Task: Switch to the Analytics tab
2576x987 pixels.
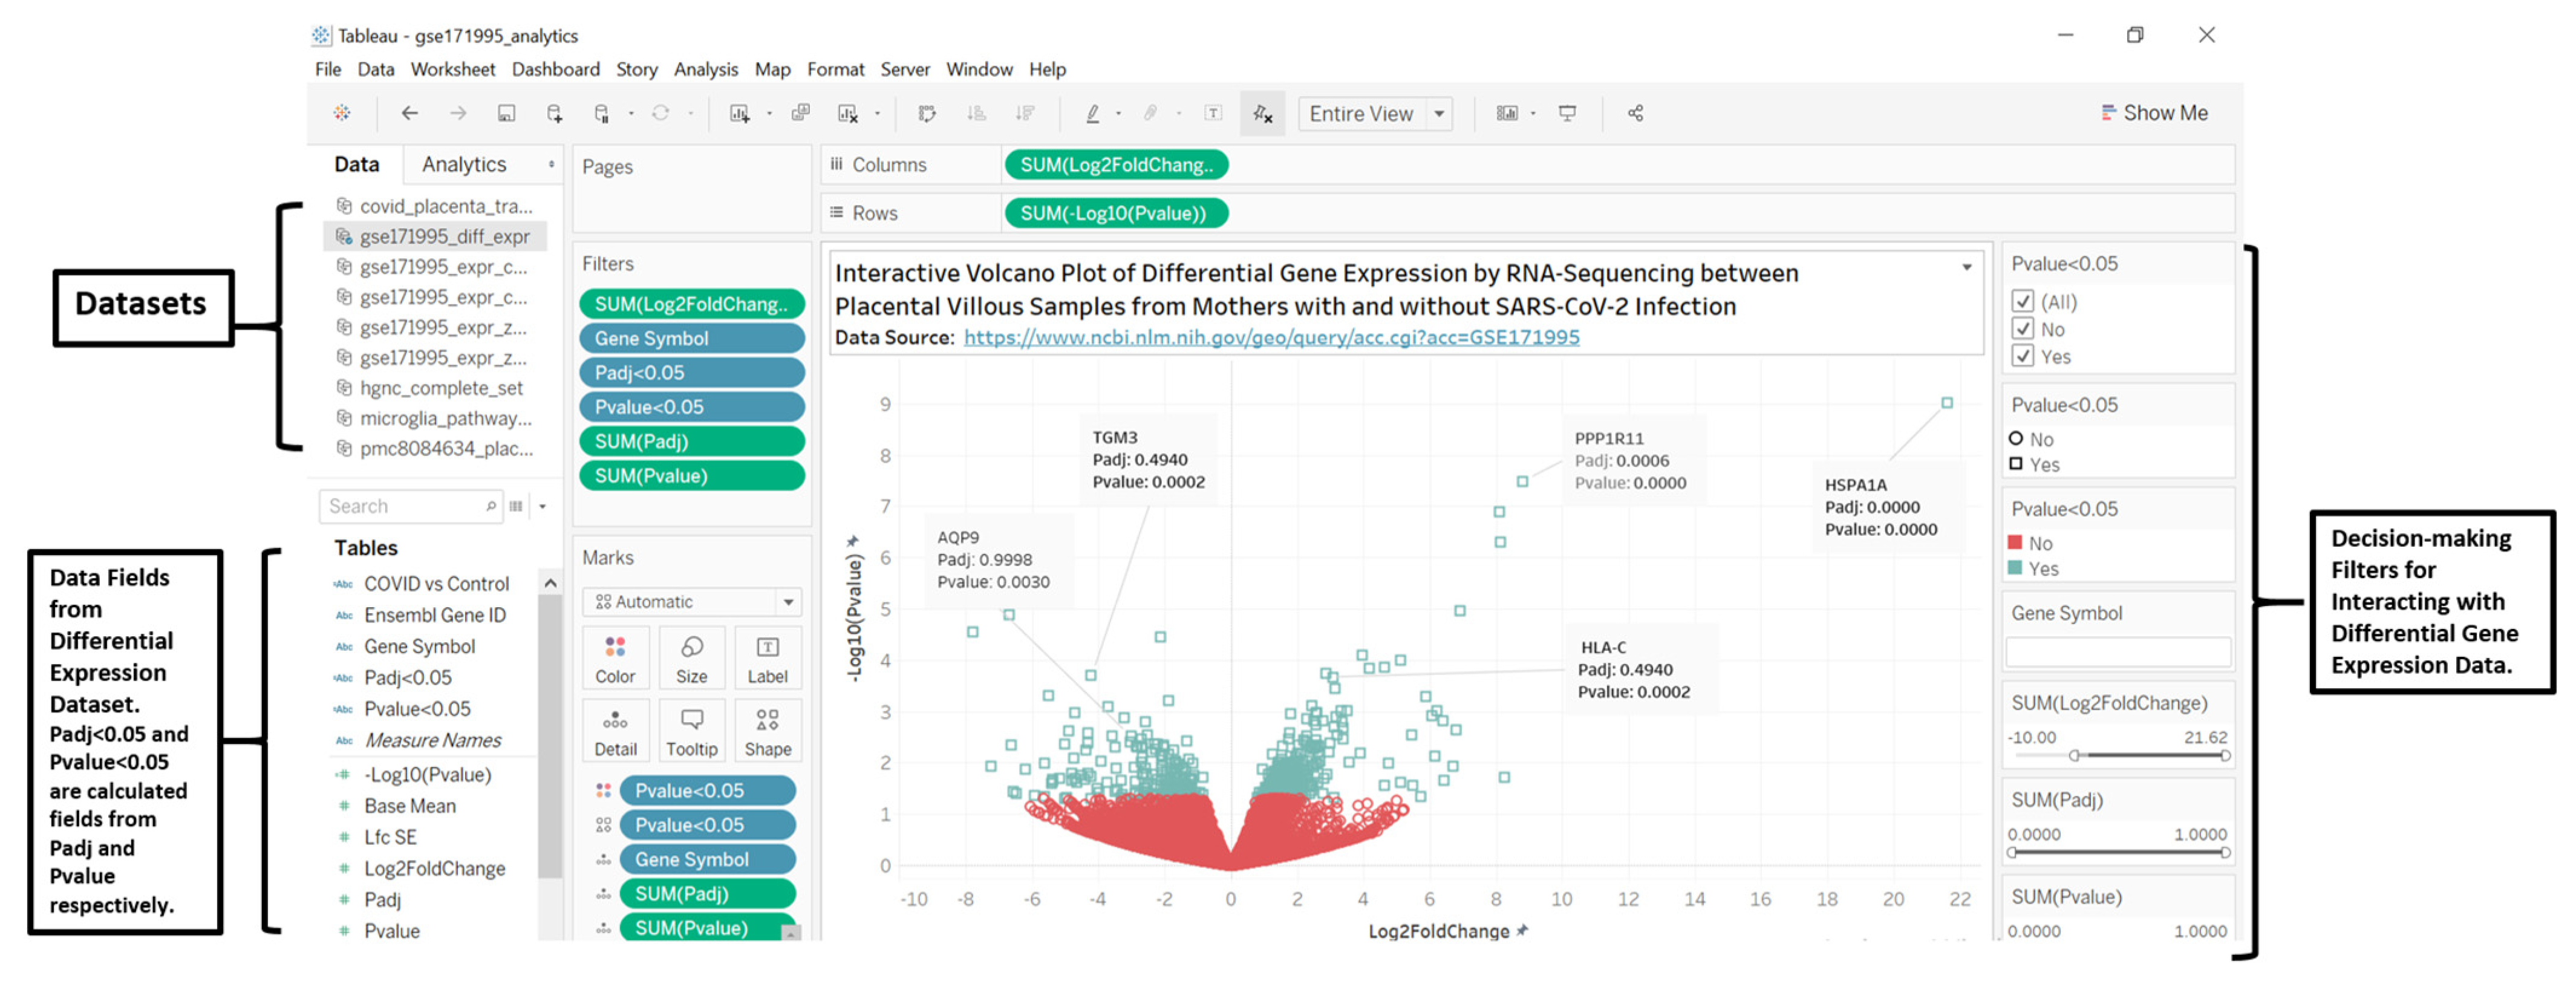Action: [464, 164]
